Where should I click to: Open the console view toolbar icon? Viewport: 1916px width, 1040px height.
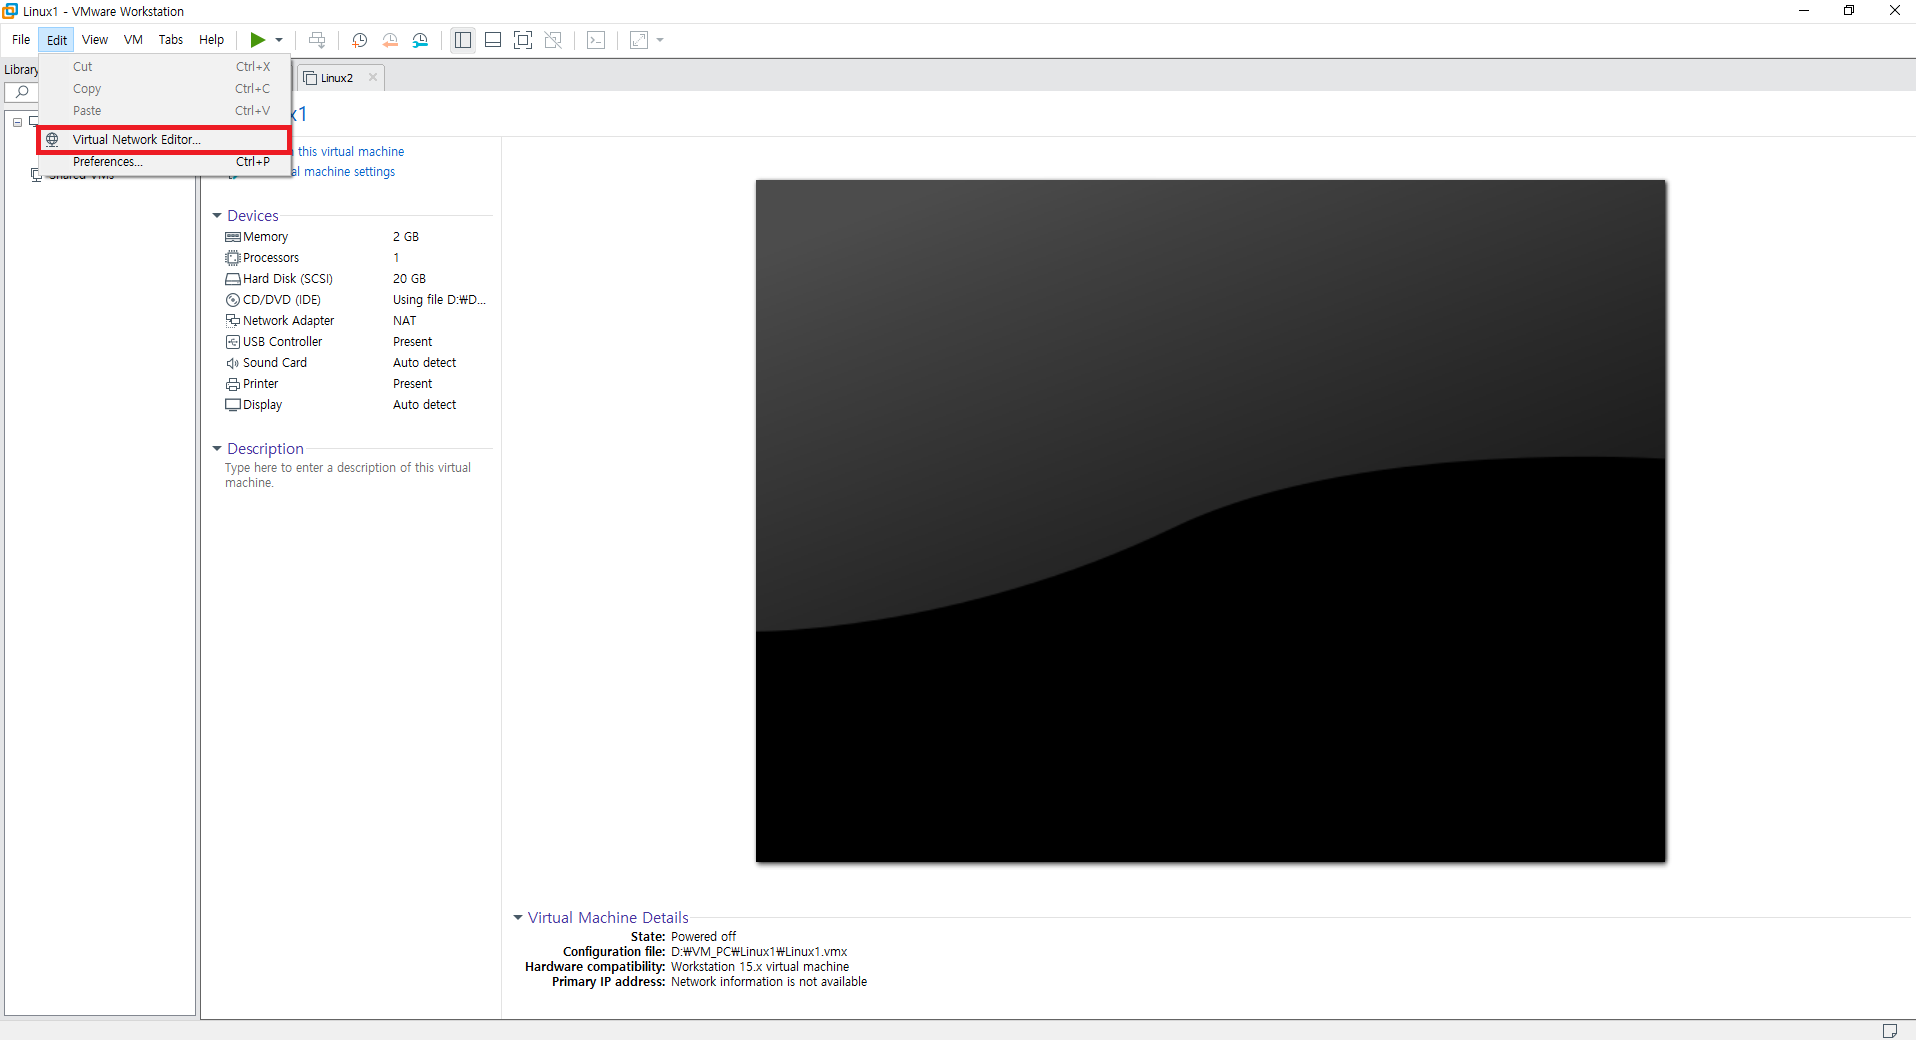[596, 40]
